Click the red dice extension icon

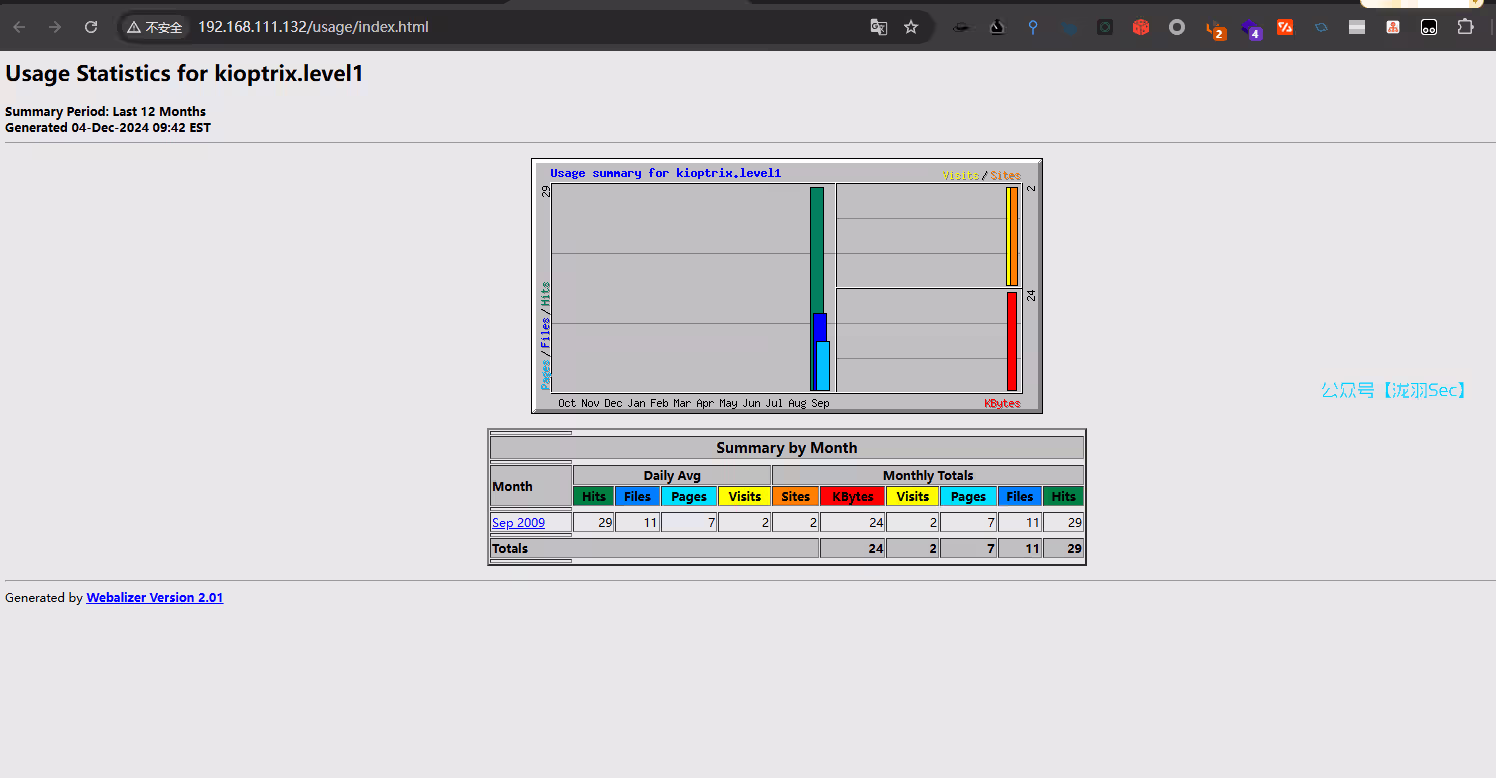(1141, 27)
